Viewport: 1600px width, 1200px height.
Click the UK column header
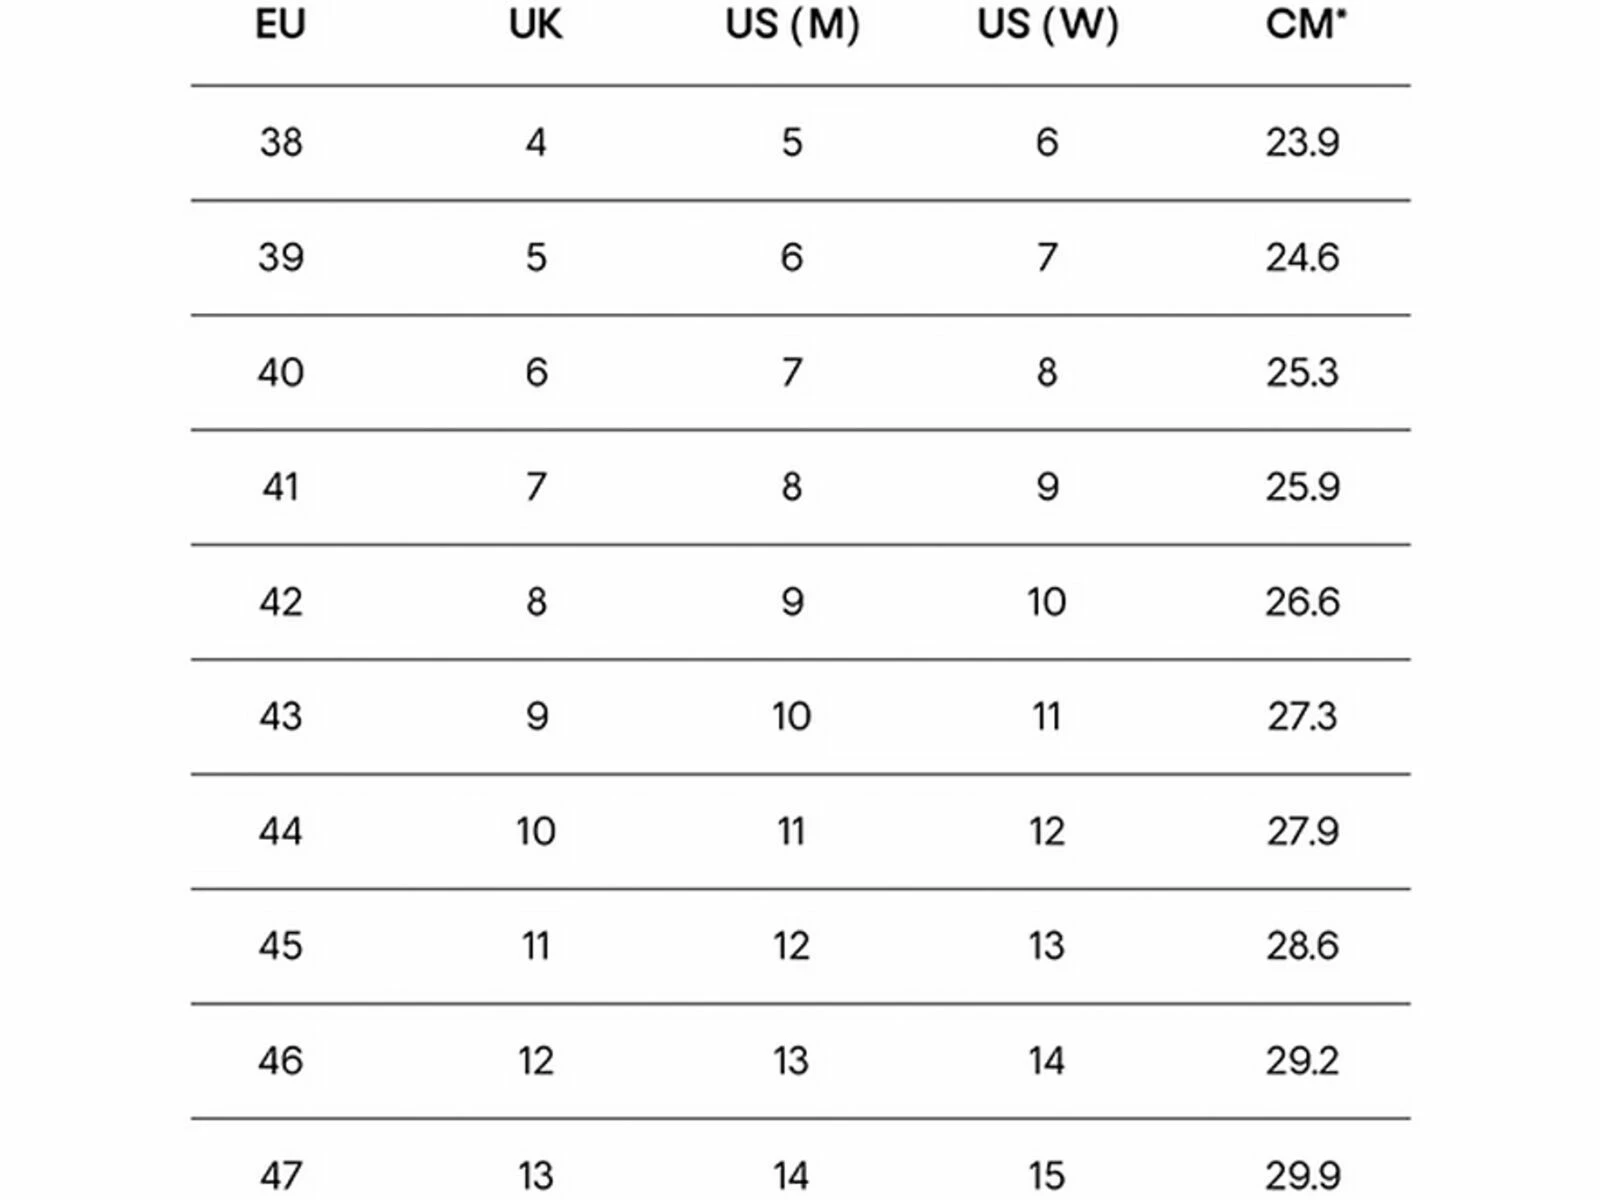pos(536,24)
